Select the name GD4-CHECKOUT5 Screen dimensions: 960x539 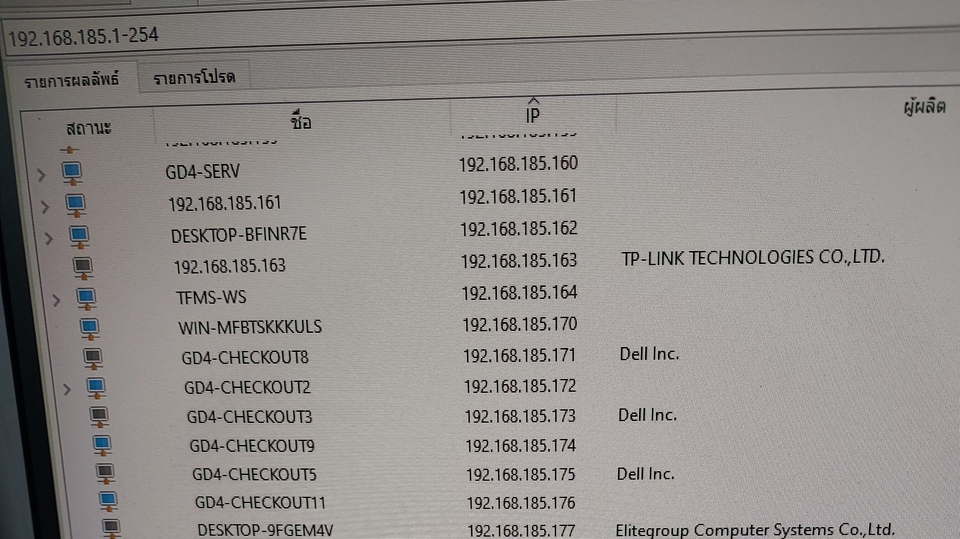254,474
